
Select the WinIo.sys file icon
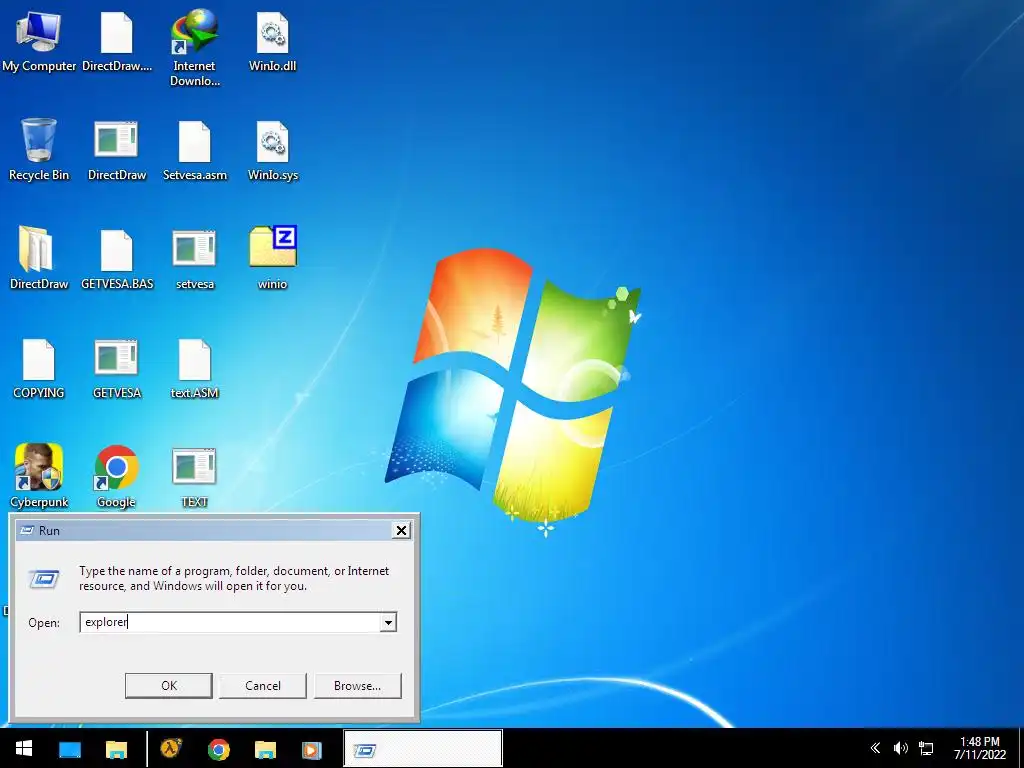(272, 150)
